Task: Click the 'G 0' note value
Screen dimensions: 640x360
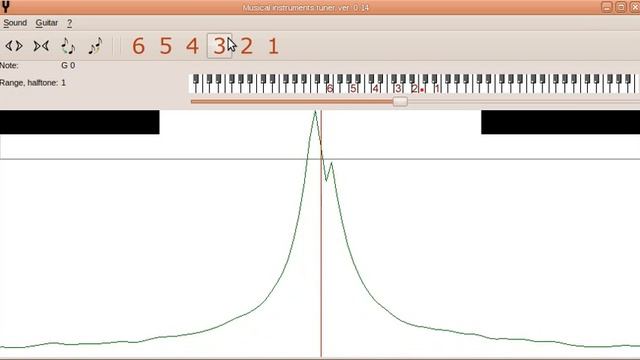Action: tap(68, 65)
